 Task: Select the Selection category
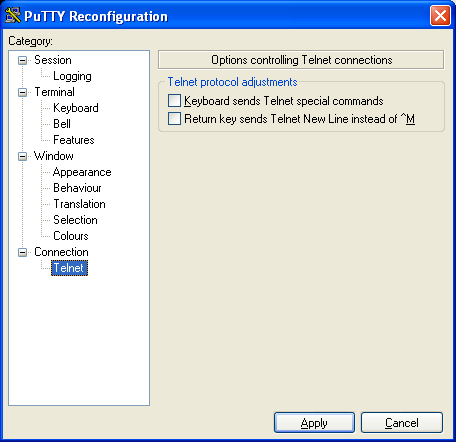(x=75, y=220)
